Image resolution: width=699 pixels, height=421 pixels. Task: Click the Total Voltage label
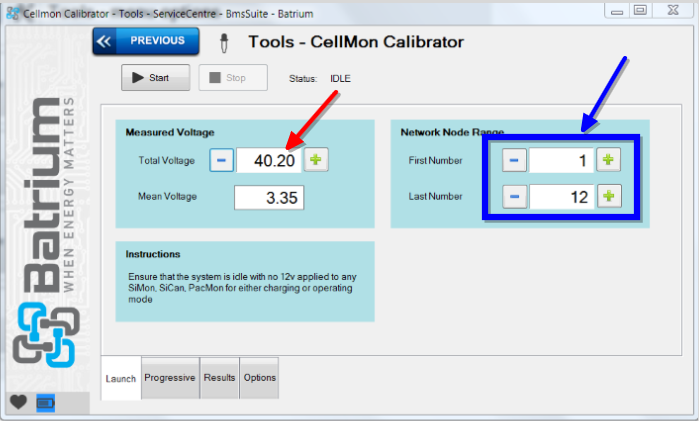[x=166, y=161]
